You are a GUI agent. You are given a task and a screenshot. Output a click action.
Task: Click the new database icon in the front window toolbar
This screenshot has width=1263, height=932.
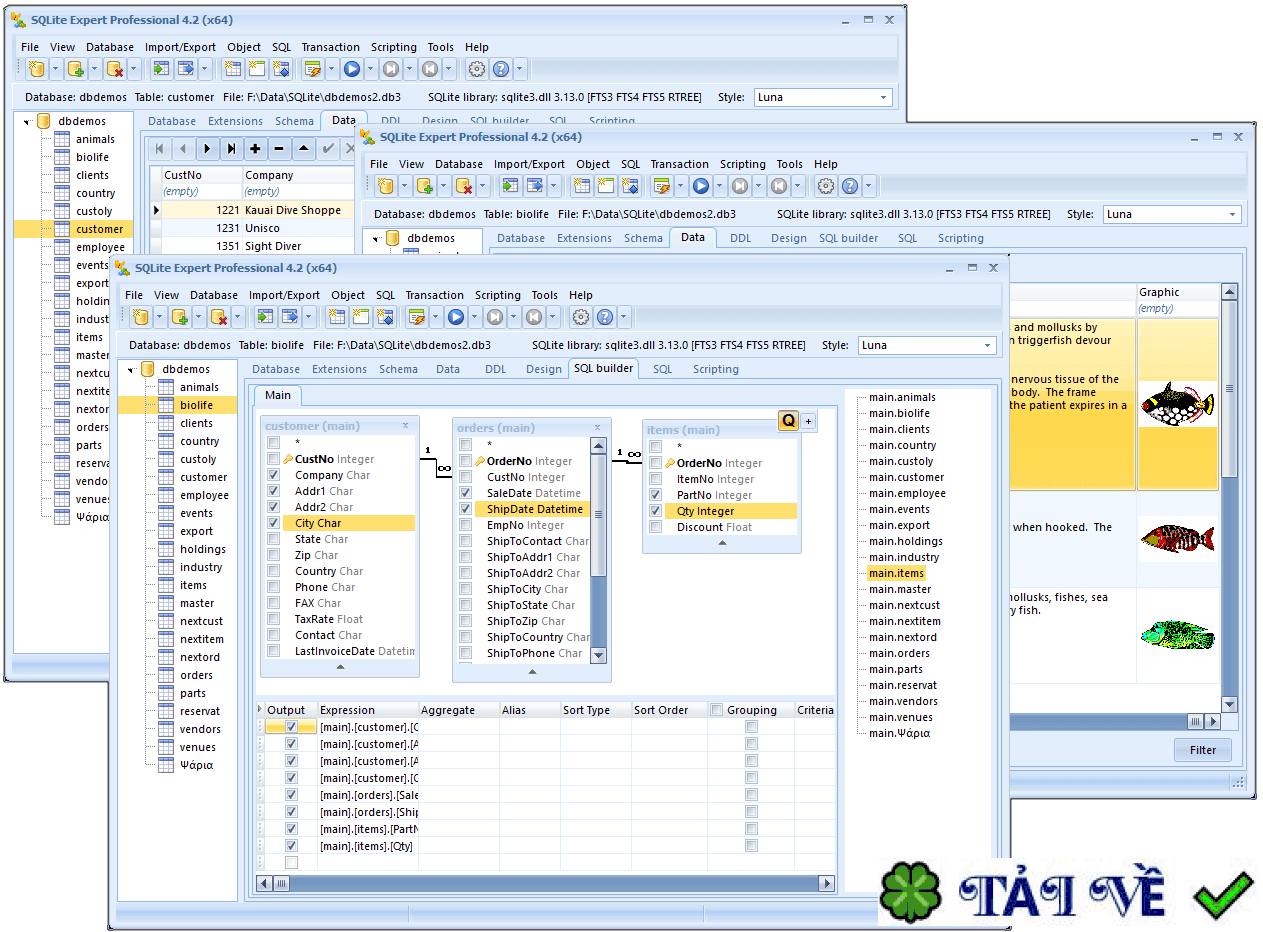[x=141, y=317]
